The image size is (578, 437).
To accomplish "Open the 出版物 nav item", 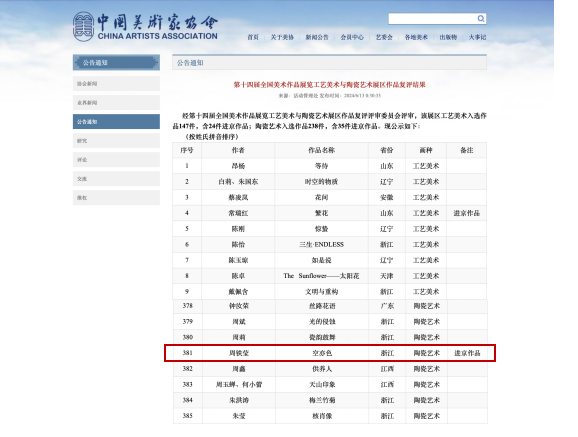I will 448,37.
